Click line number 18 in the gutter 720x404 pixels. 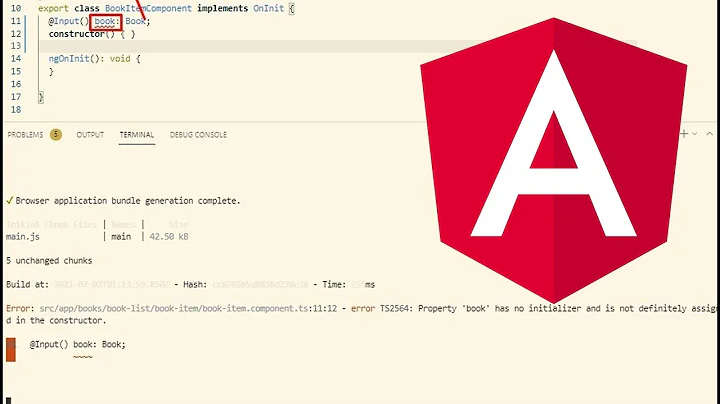(x=16, y=110)
